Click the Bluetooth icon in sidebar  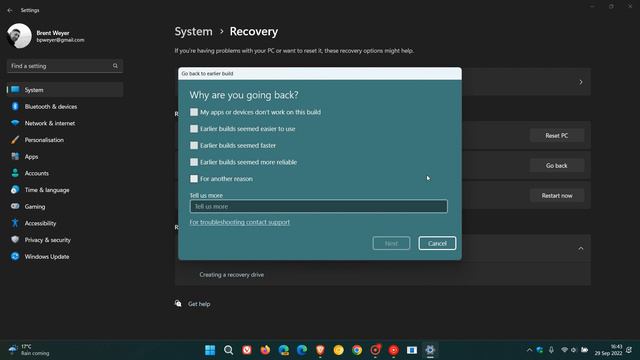click(x=15, y=106)
